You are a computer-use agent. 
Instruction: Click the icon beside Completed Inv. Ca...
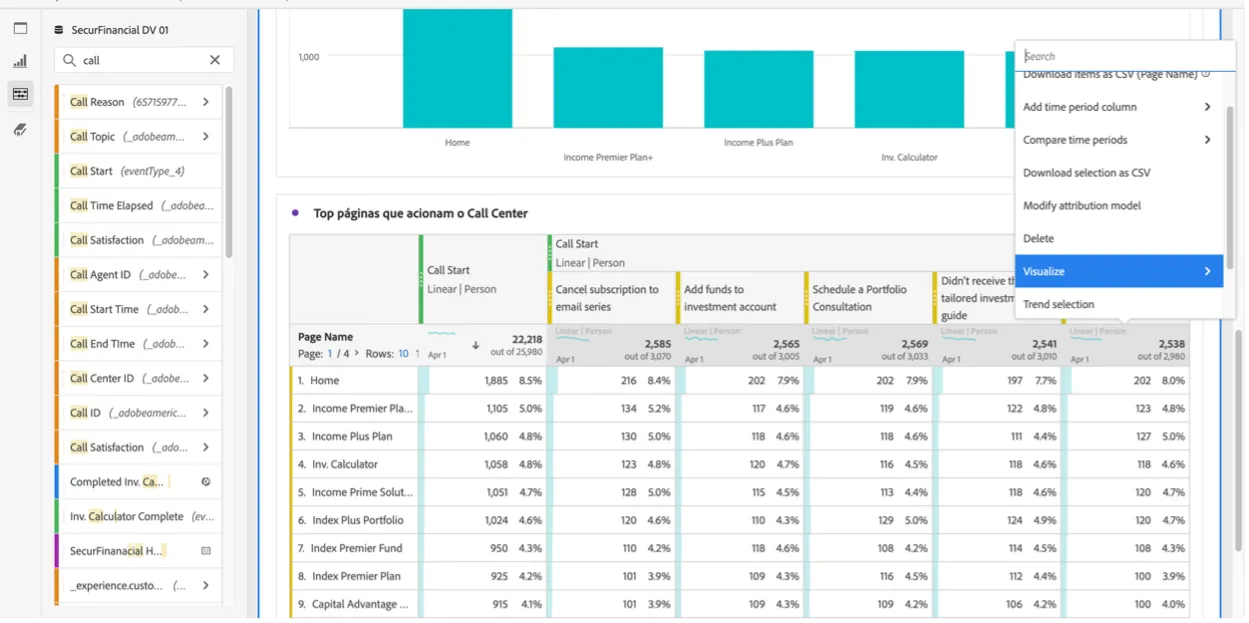coord(206,482)
